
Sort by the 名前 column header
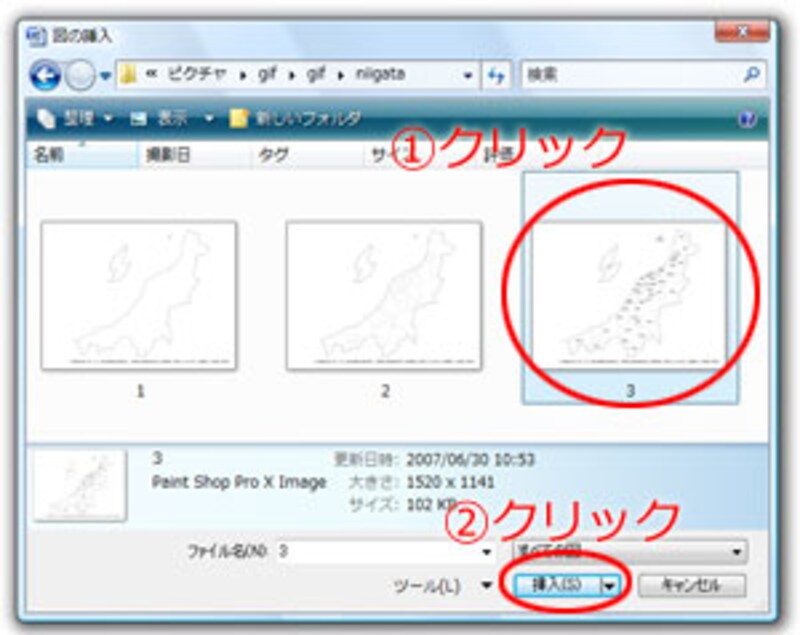tap(82, 154)
